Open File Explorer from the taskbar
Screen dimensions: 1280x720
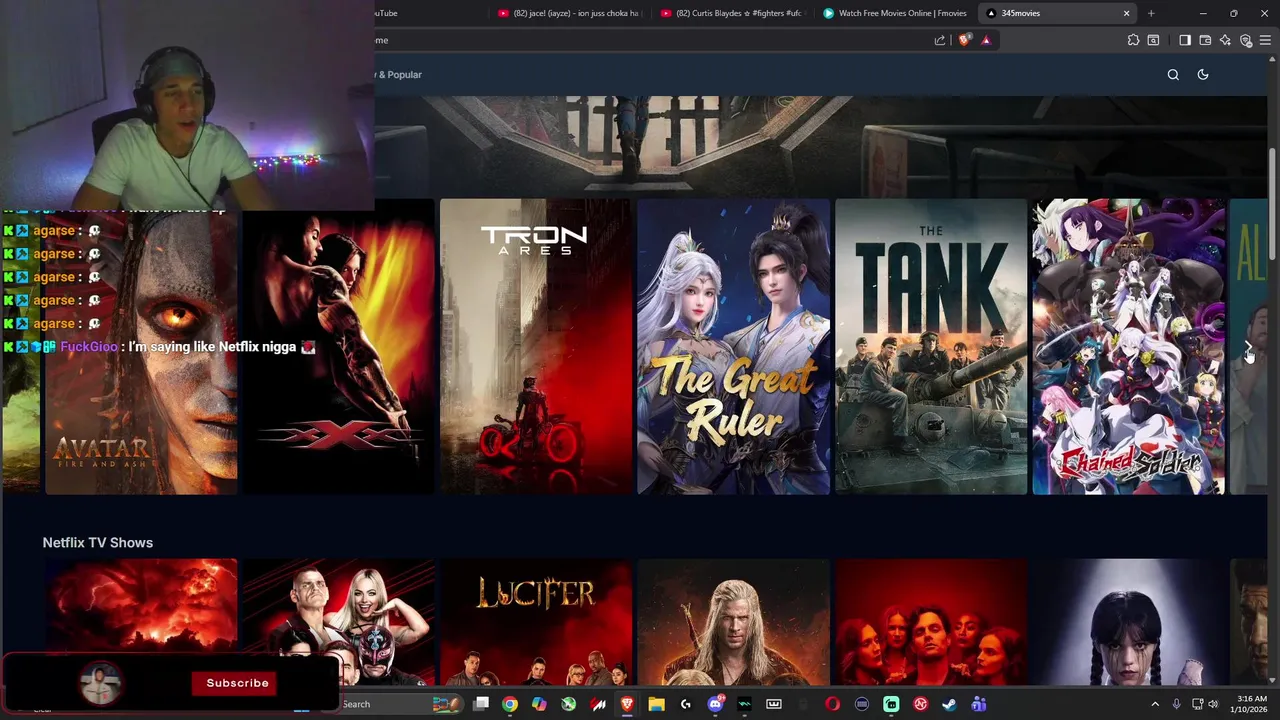[x=656, y=704]
